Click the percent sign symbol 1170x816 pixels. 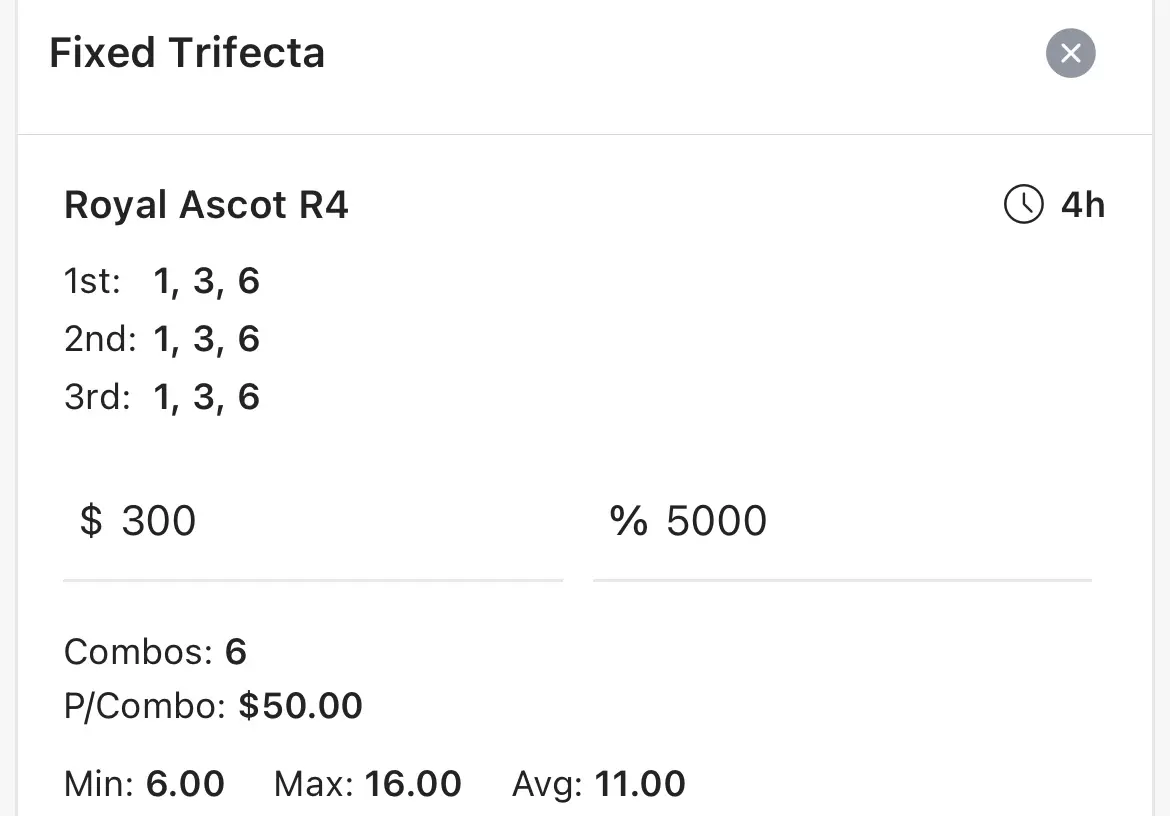click(628, 521)
